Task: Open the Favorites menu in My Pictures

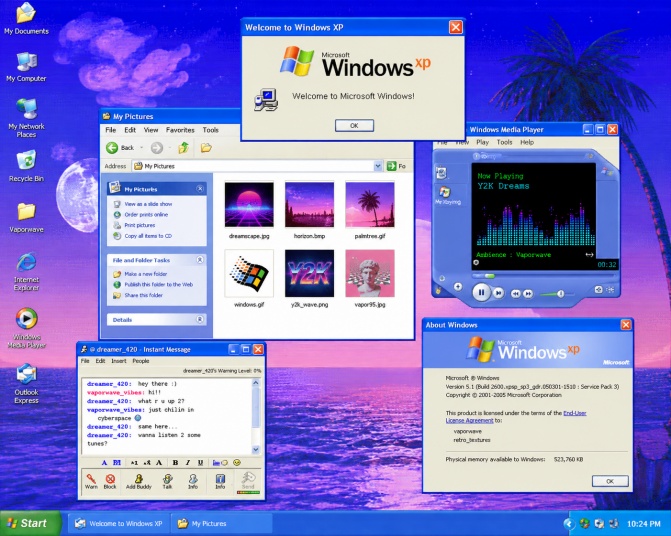Action: pyautogui.click(x=180, y=130)
